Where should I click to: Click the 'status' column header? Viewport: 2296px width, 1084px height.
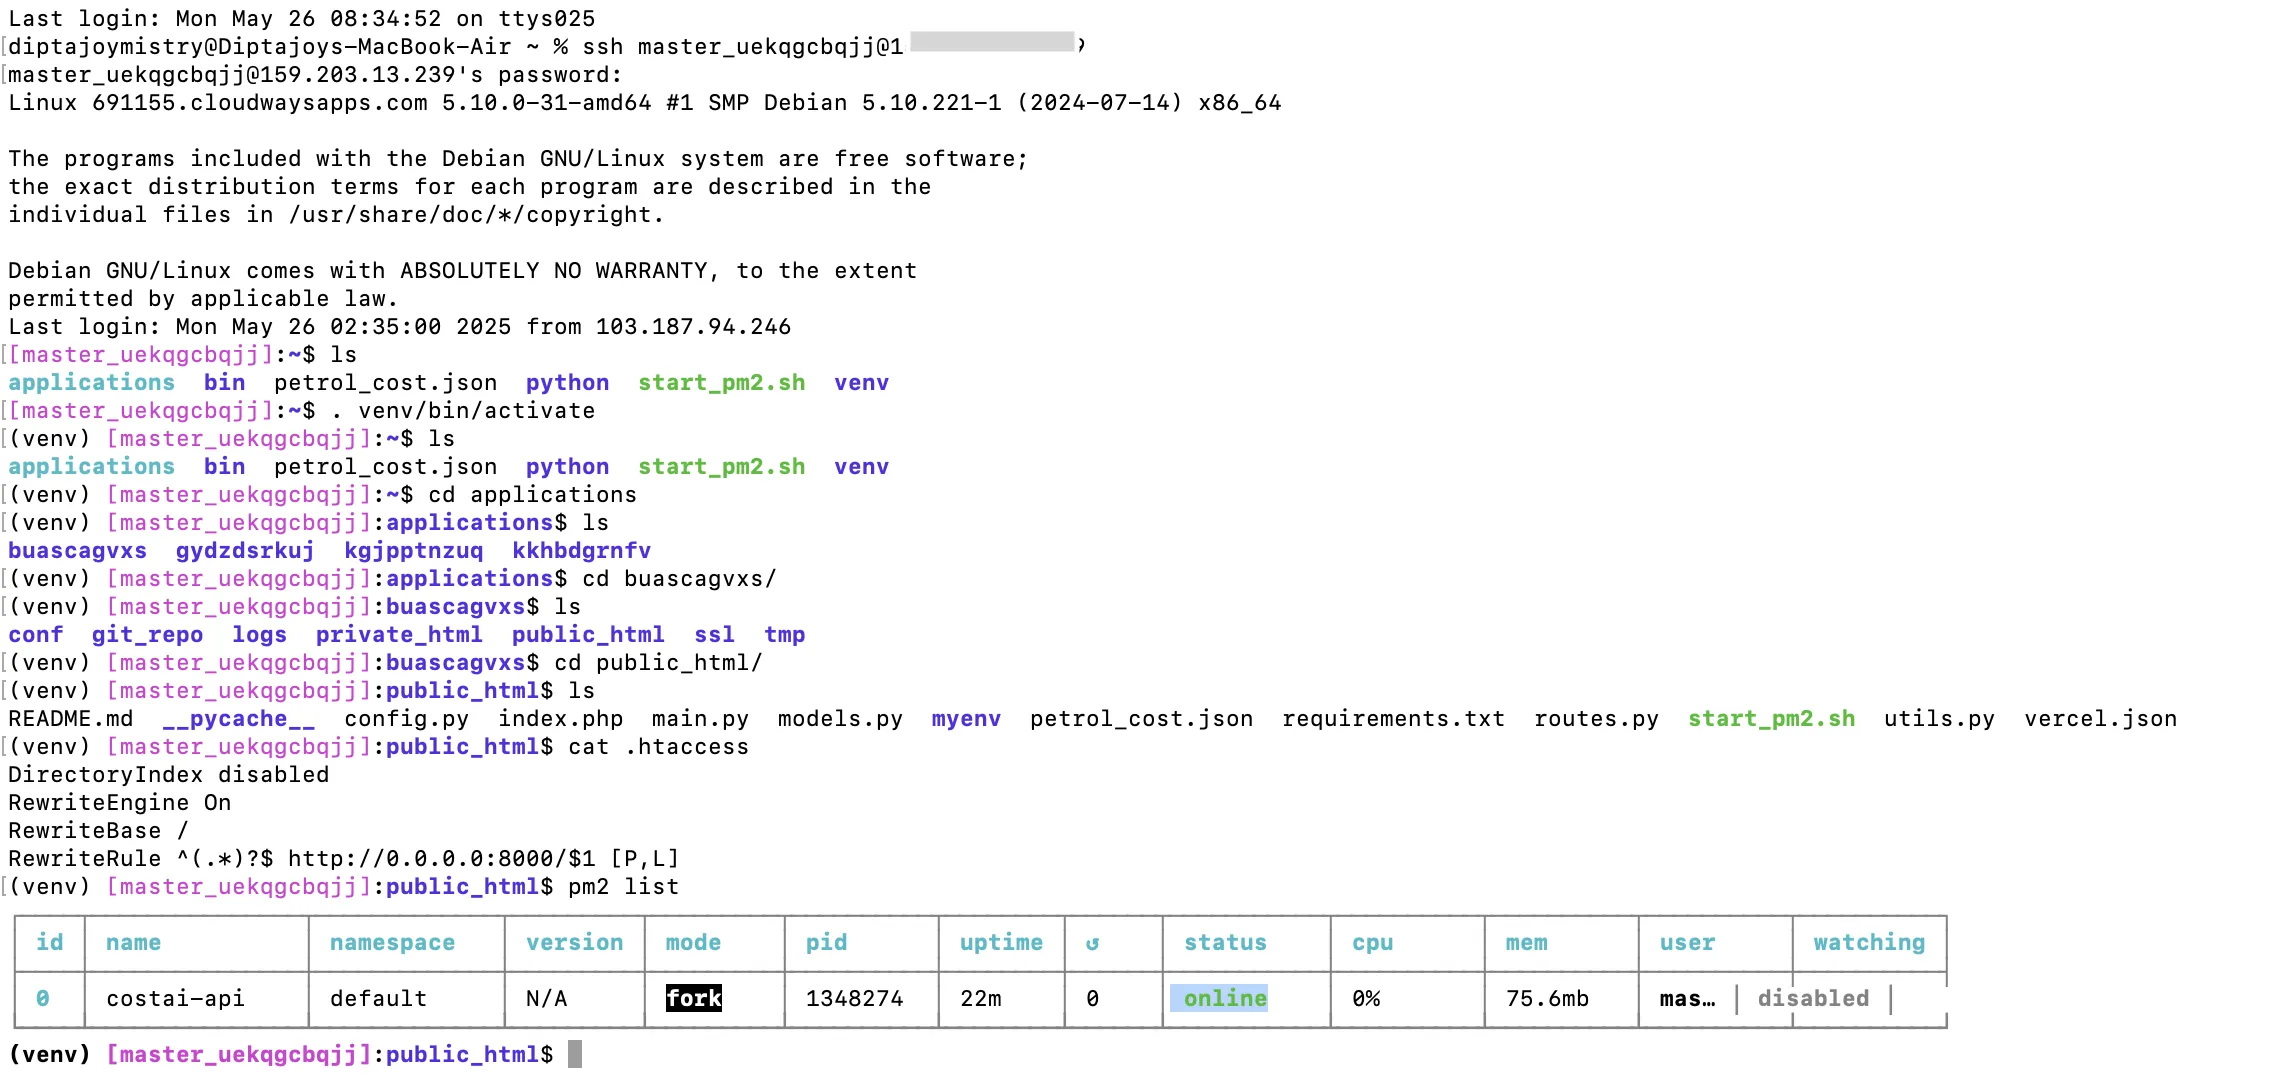[1226, 943]
